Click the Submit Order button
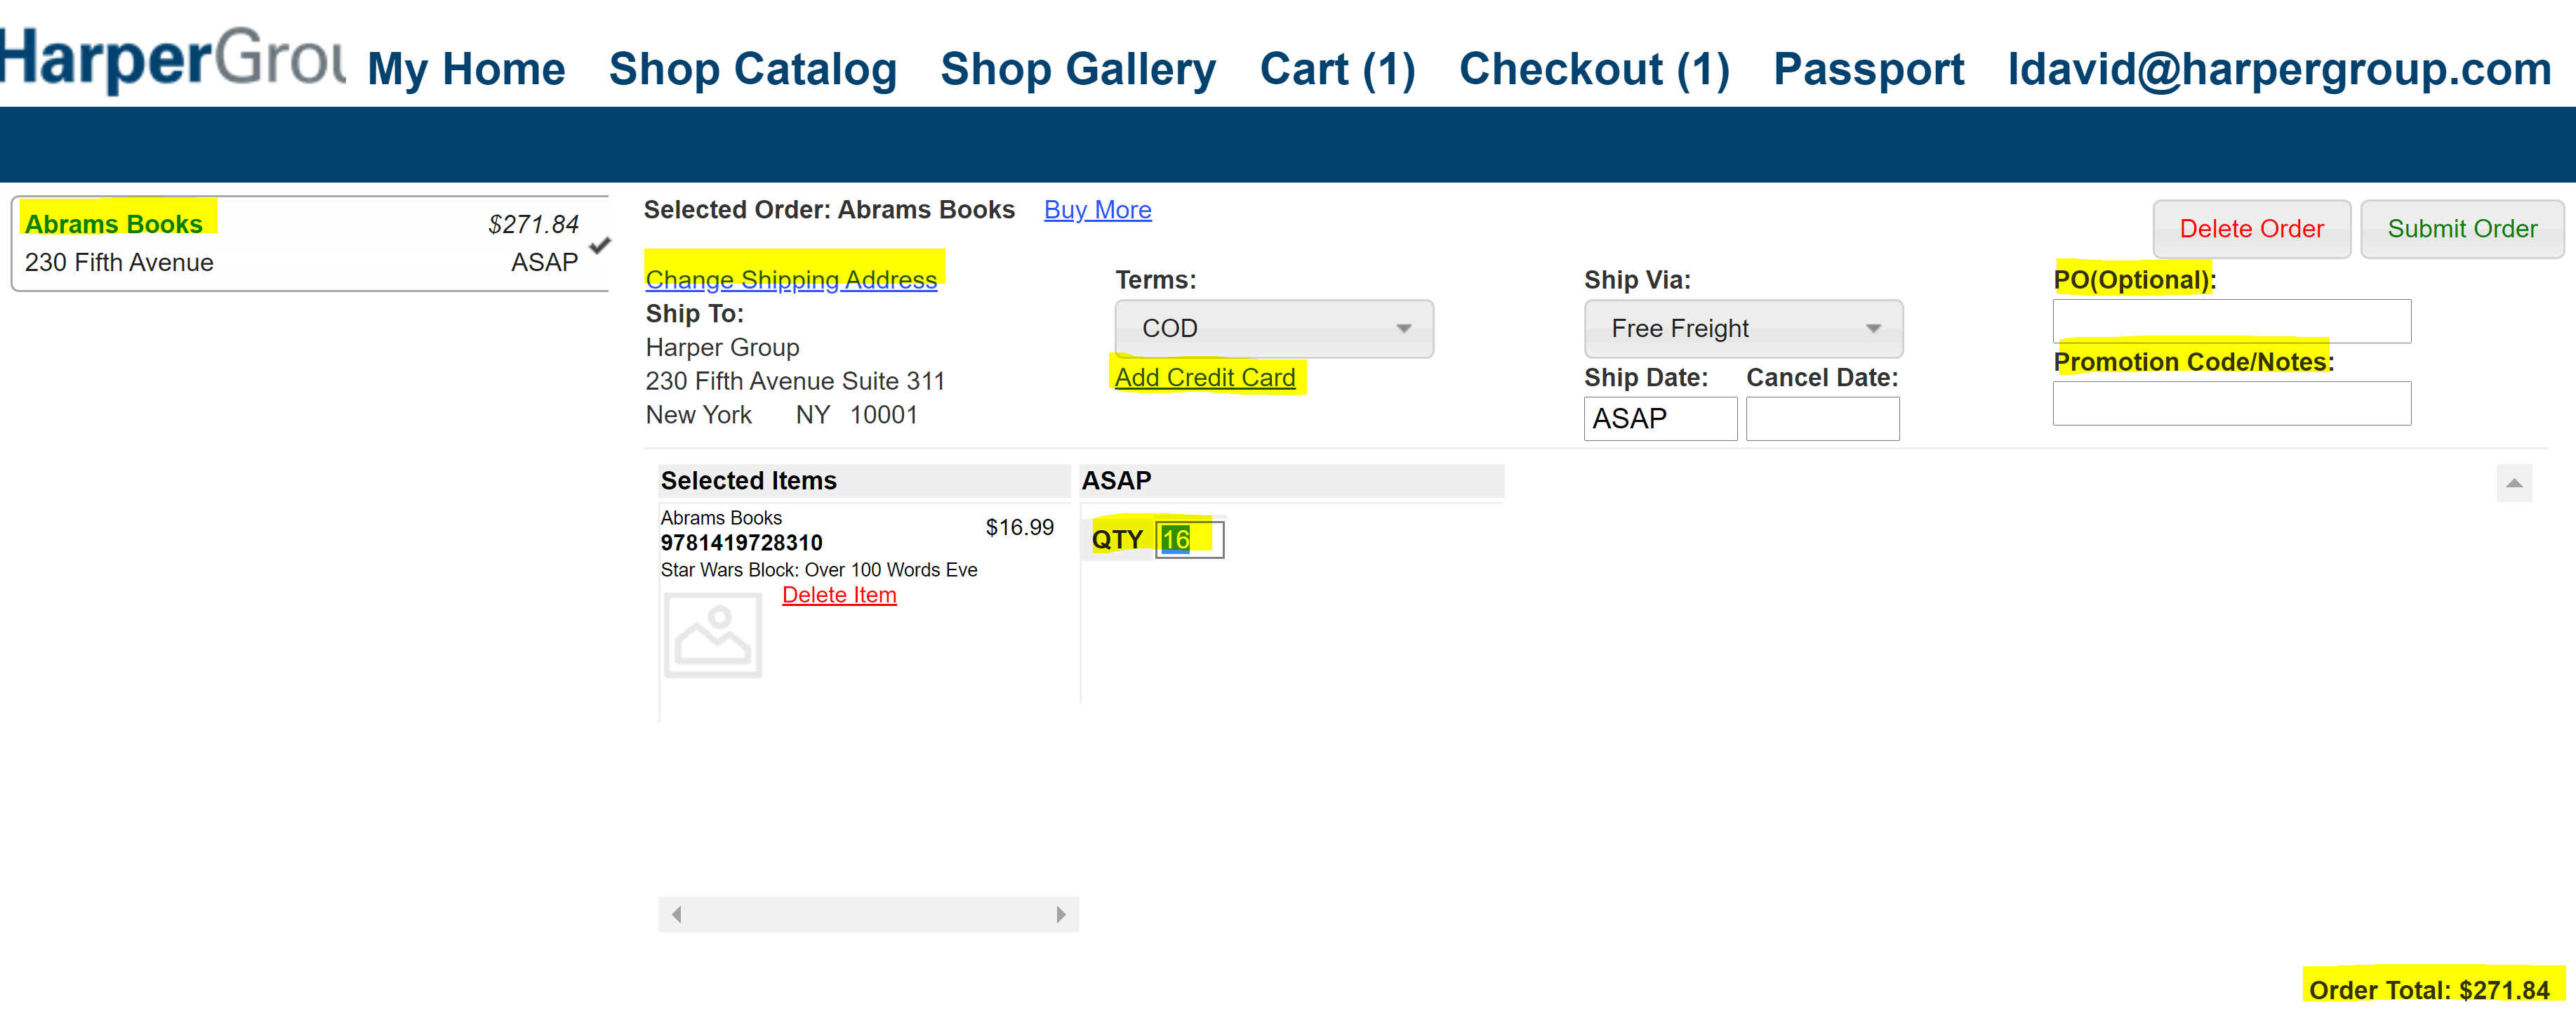Screen dimensions: 2576x1035 tap(2462, 229)
